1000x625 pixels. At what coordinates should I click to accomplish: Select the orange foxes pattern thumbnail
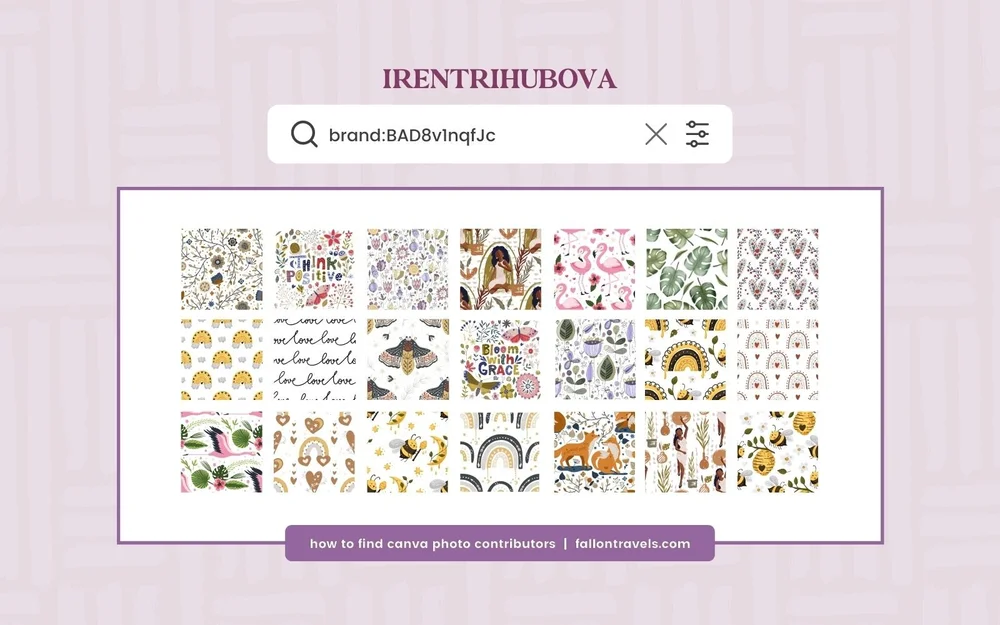click(x=594, y=452)
